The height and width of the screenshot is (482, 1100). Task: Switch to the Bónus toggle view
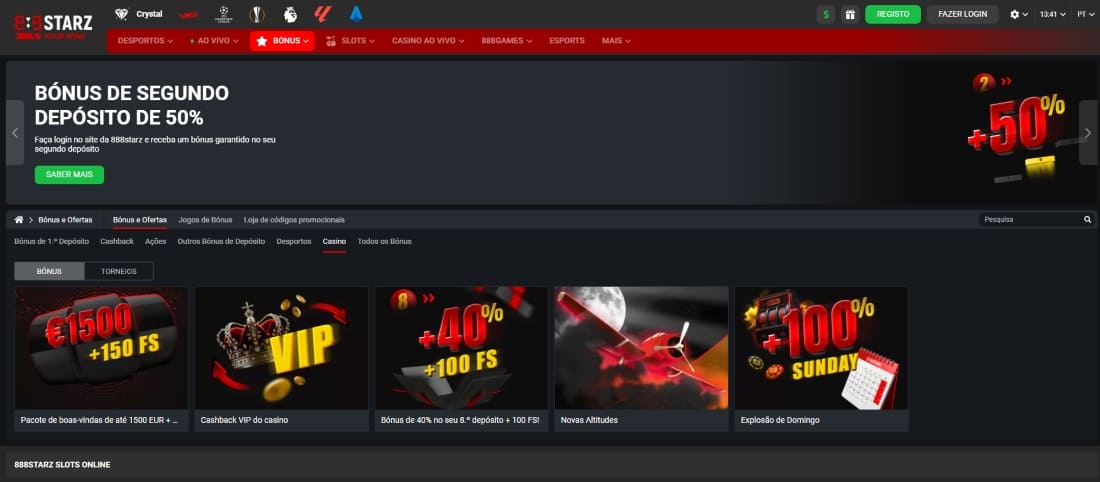coord(49,271)
